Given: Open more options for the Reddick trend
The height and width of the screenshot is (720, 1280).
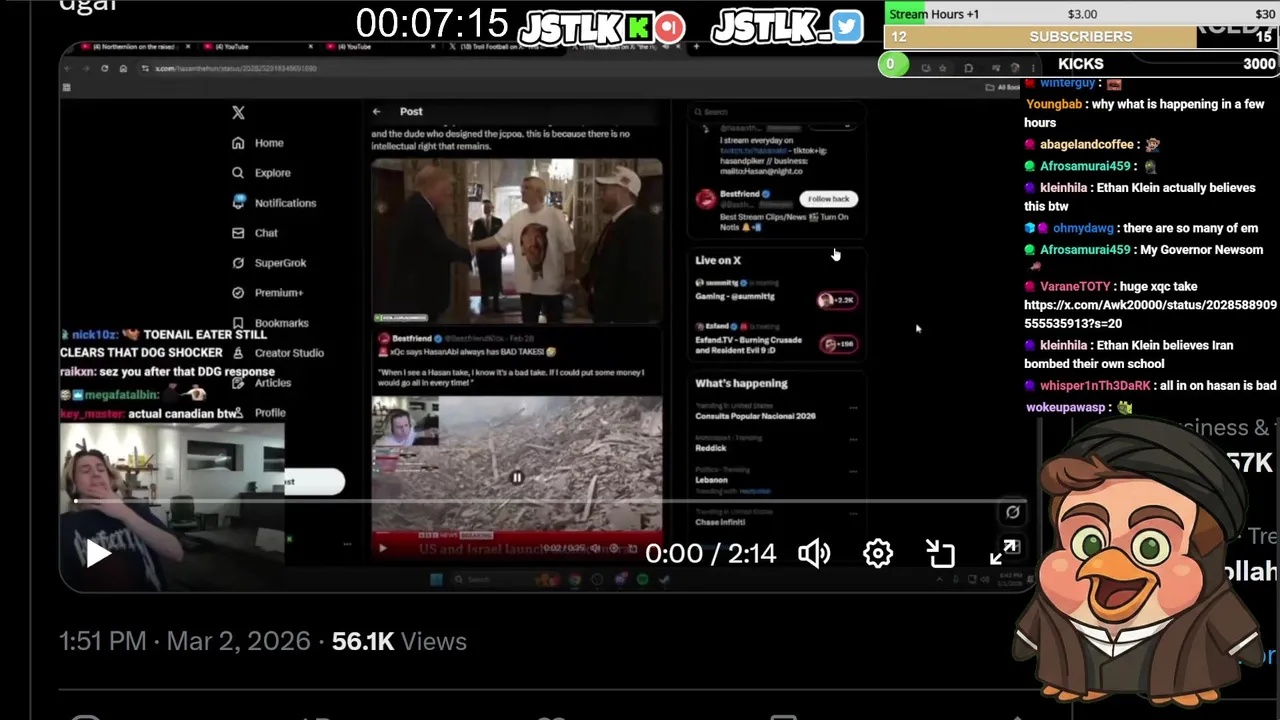Looking at the screenshot, I should (852, 438).
